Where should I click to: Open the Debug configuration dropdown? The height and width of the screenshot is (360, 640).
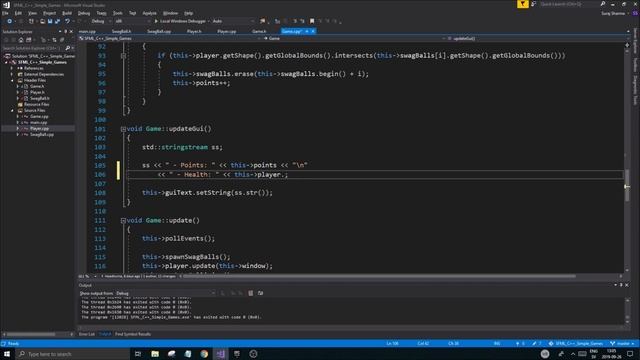click(x=101, y=21)
